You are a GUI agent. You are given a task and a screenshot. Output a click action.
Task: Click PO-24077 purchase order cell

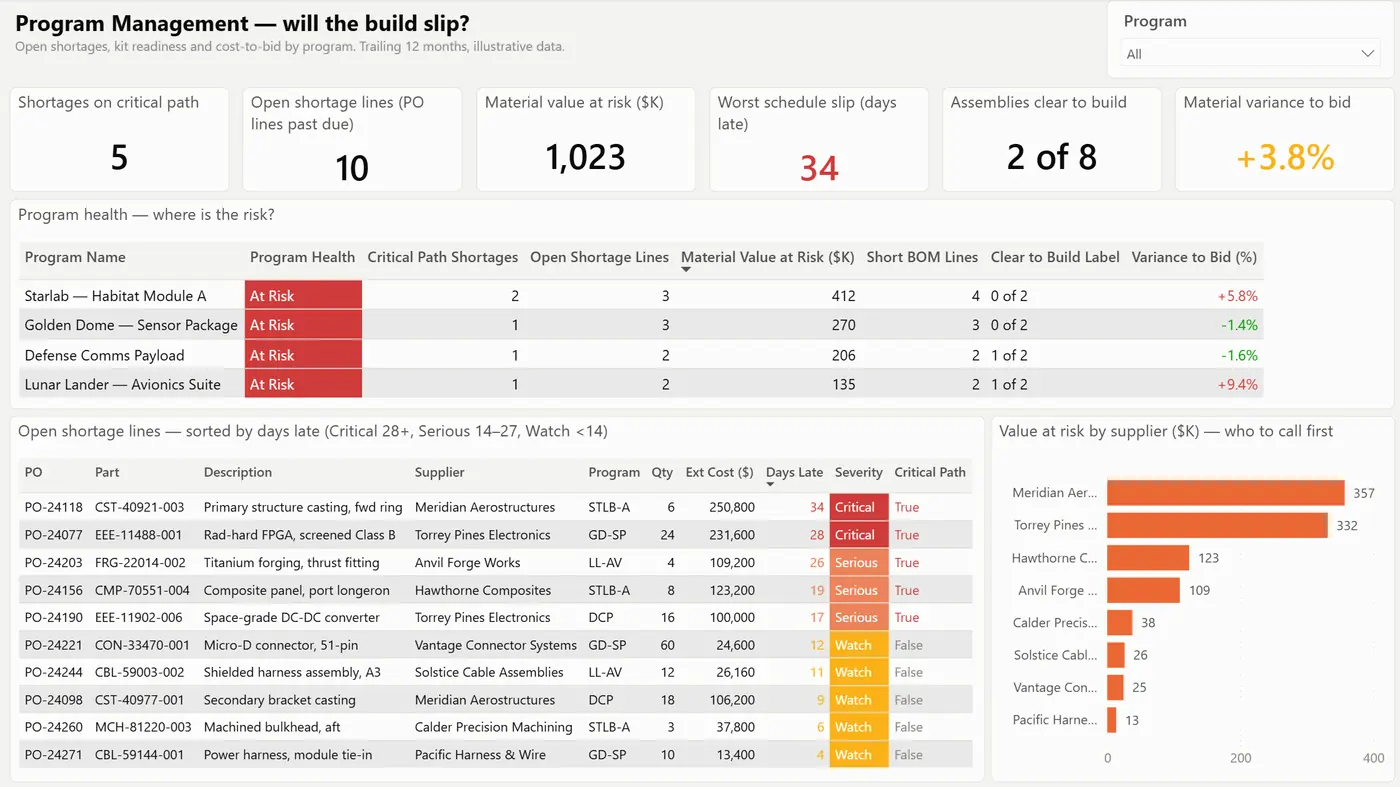(54, 535)
